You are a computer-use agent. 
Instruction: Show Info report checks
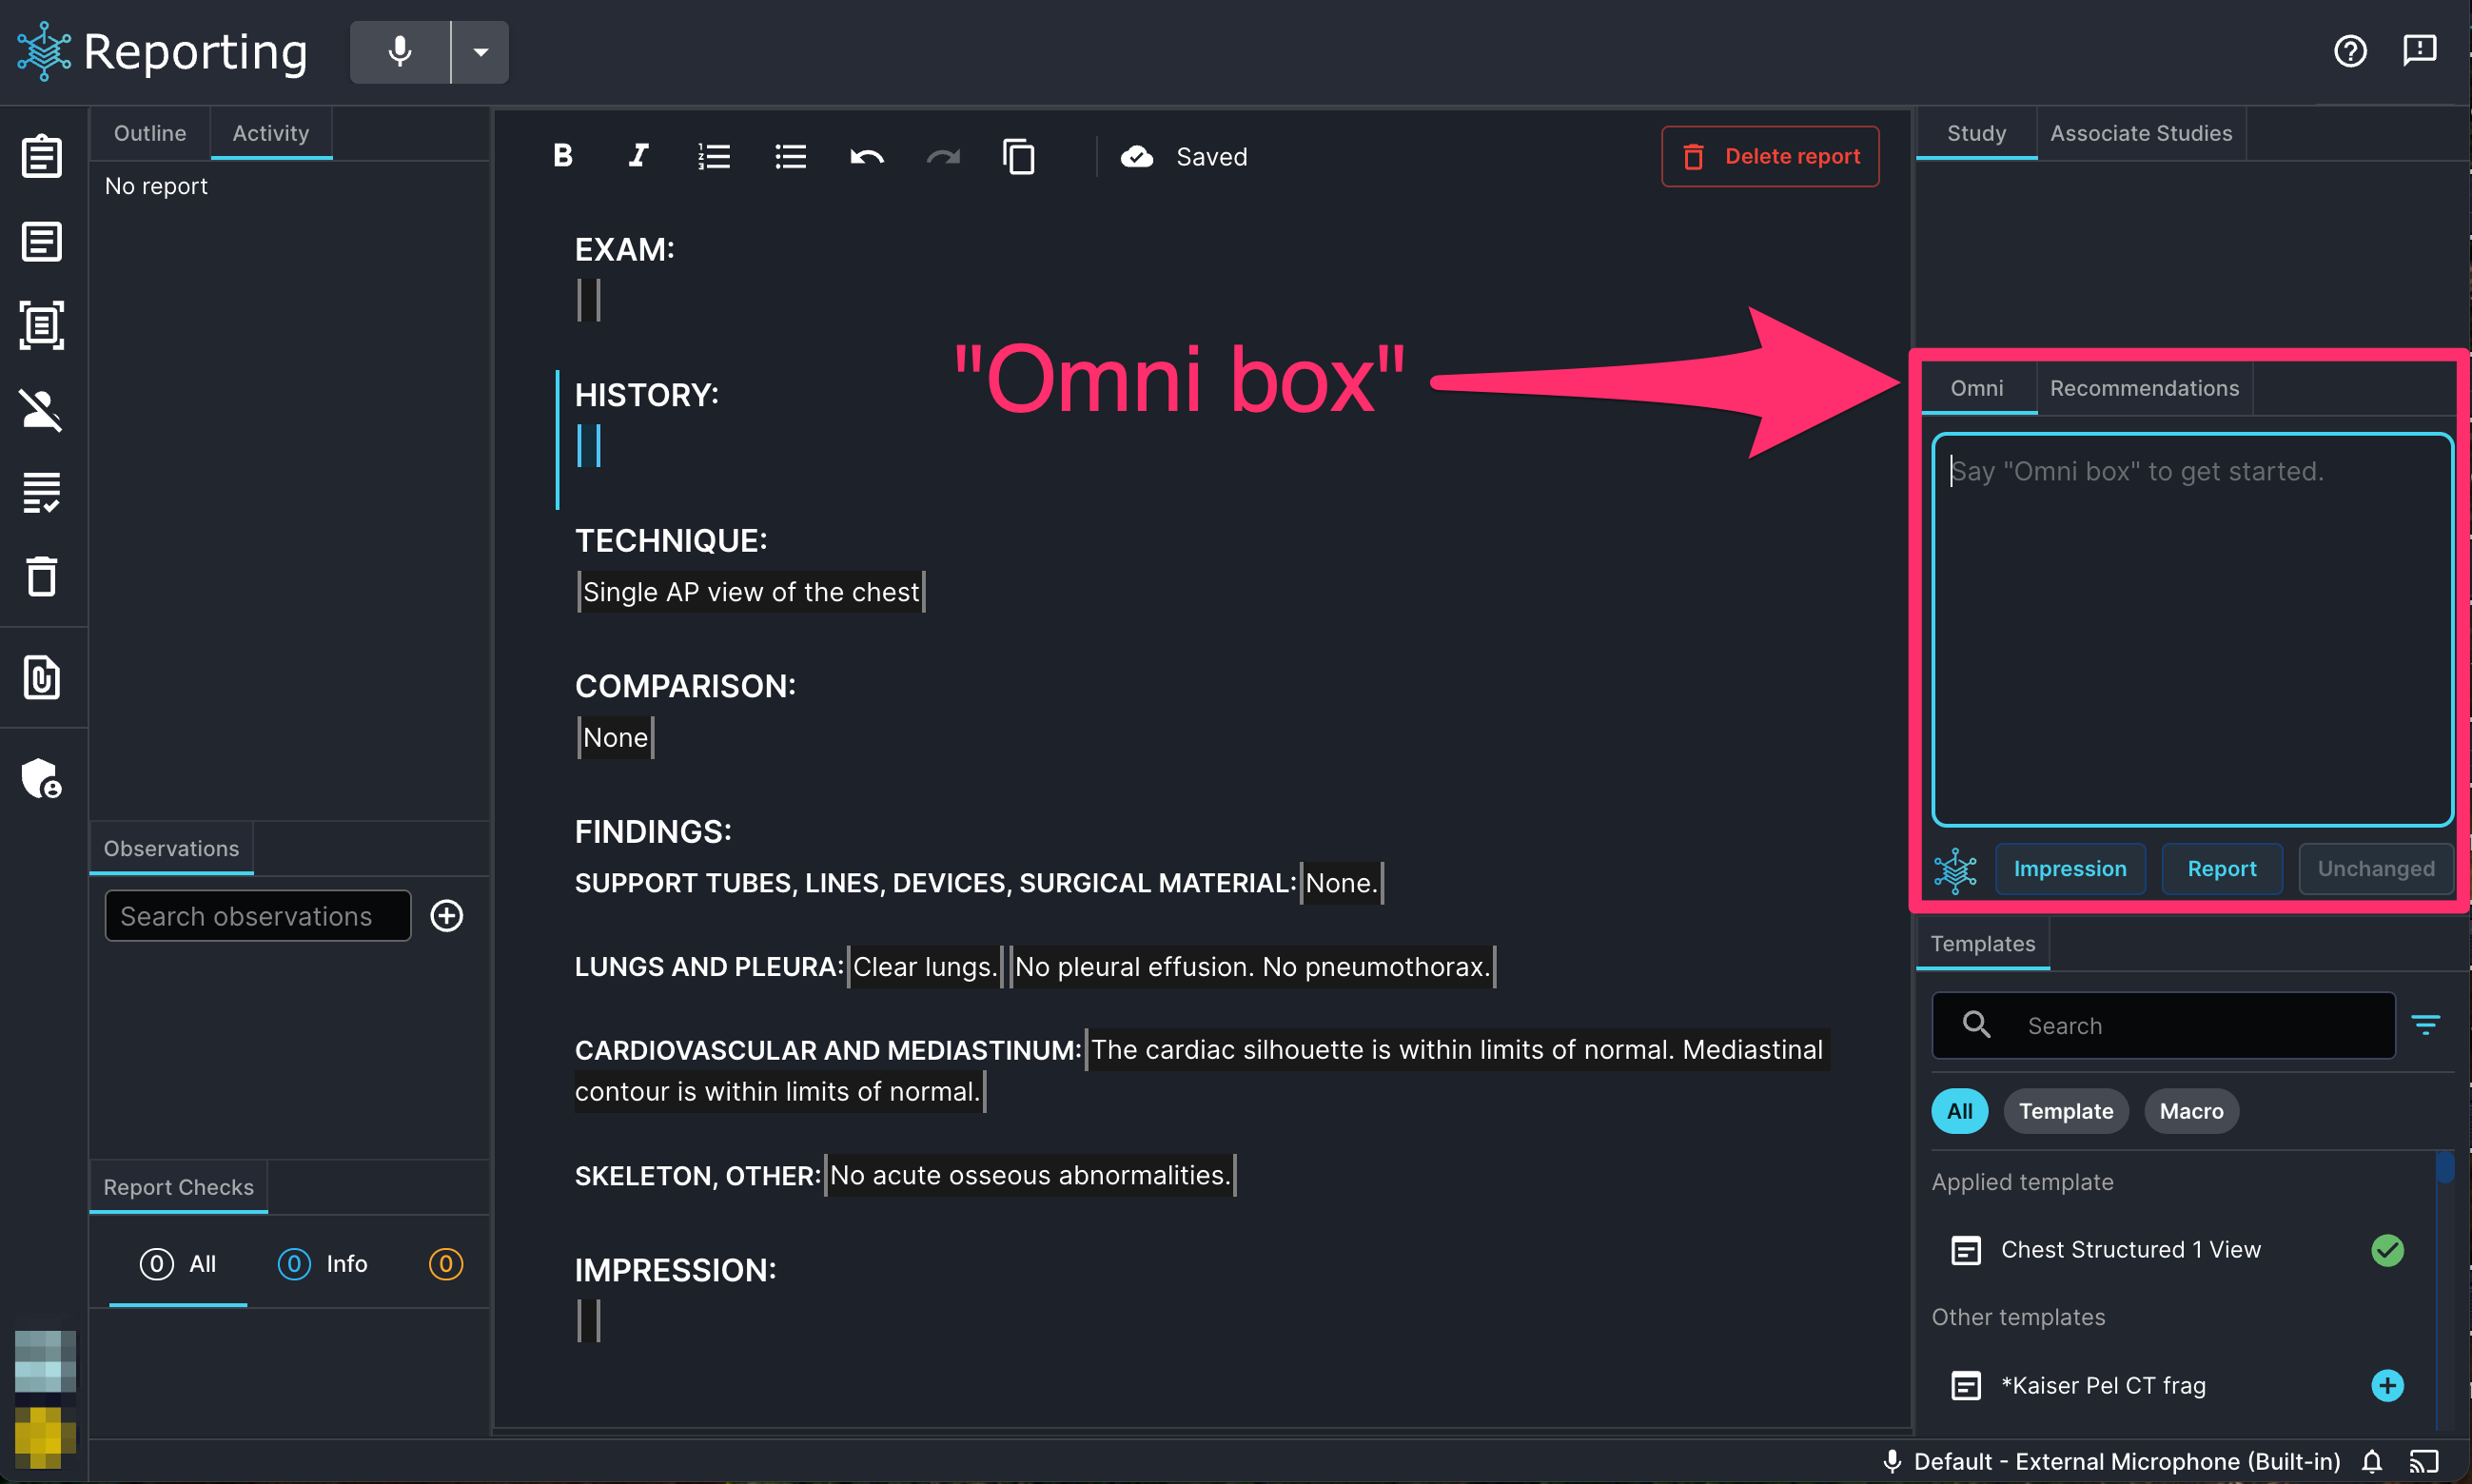322,1264
